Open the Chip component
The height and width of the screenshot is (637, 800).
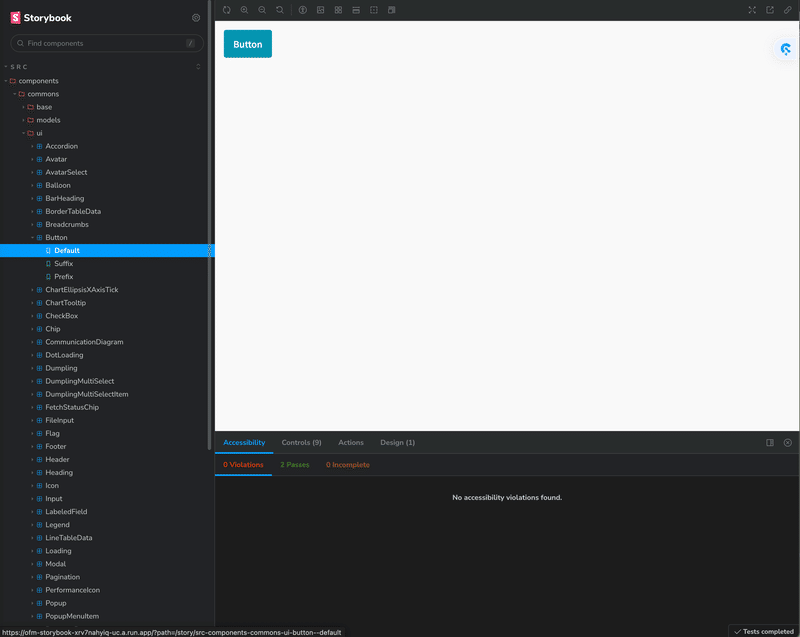[x=53, y=329]
